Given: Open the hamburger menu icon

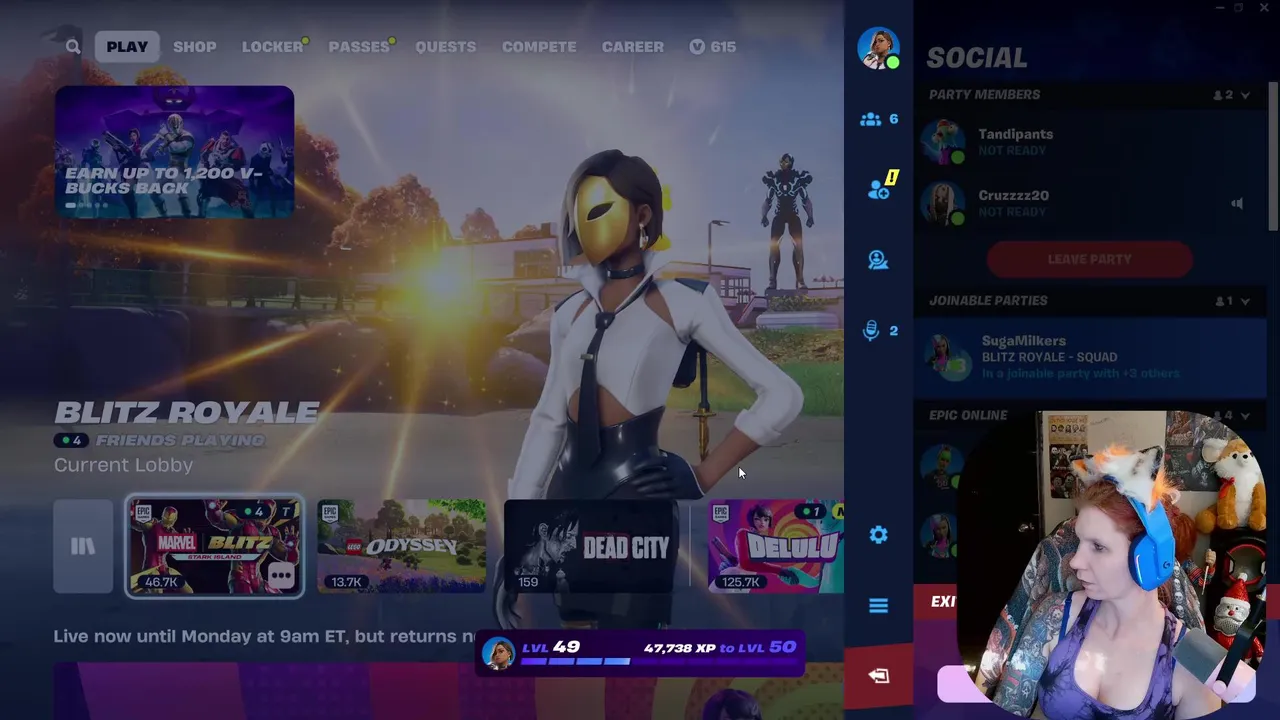Looking at the screenshot, I should (878, 606).
